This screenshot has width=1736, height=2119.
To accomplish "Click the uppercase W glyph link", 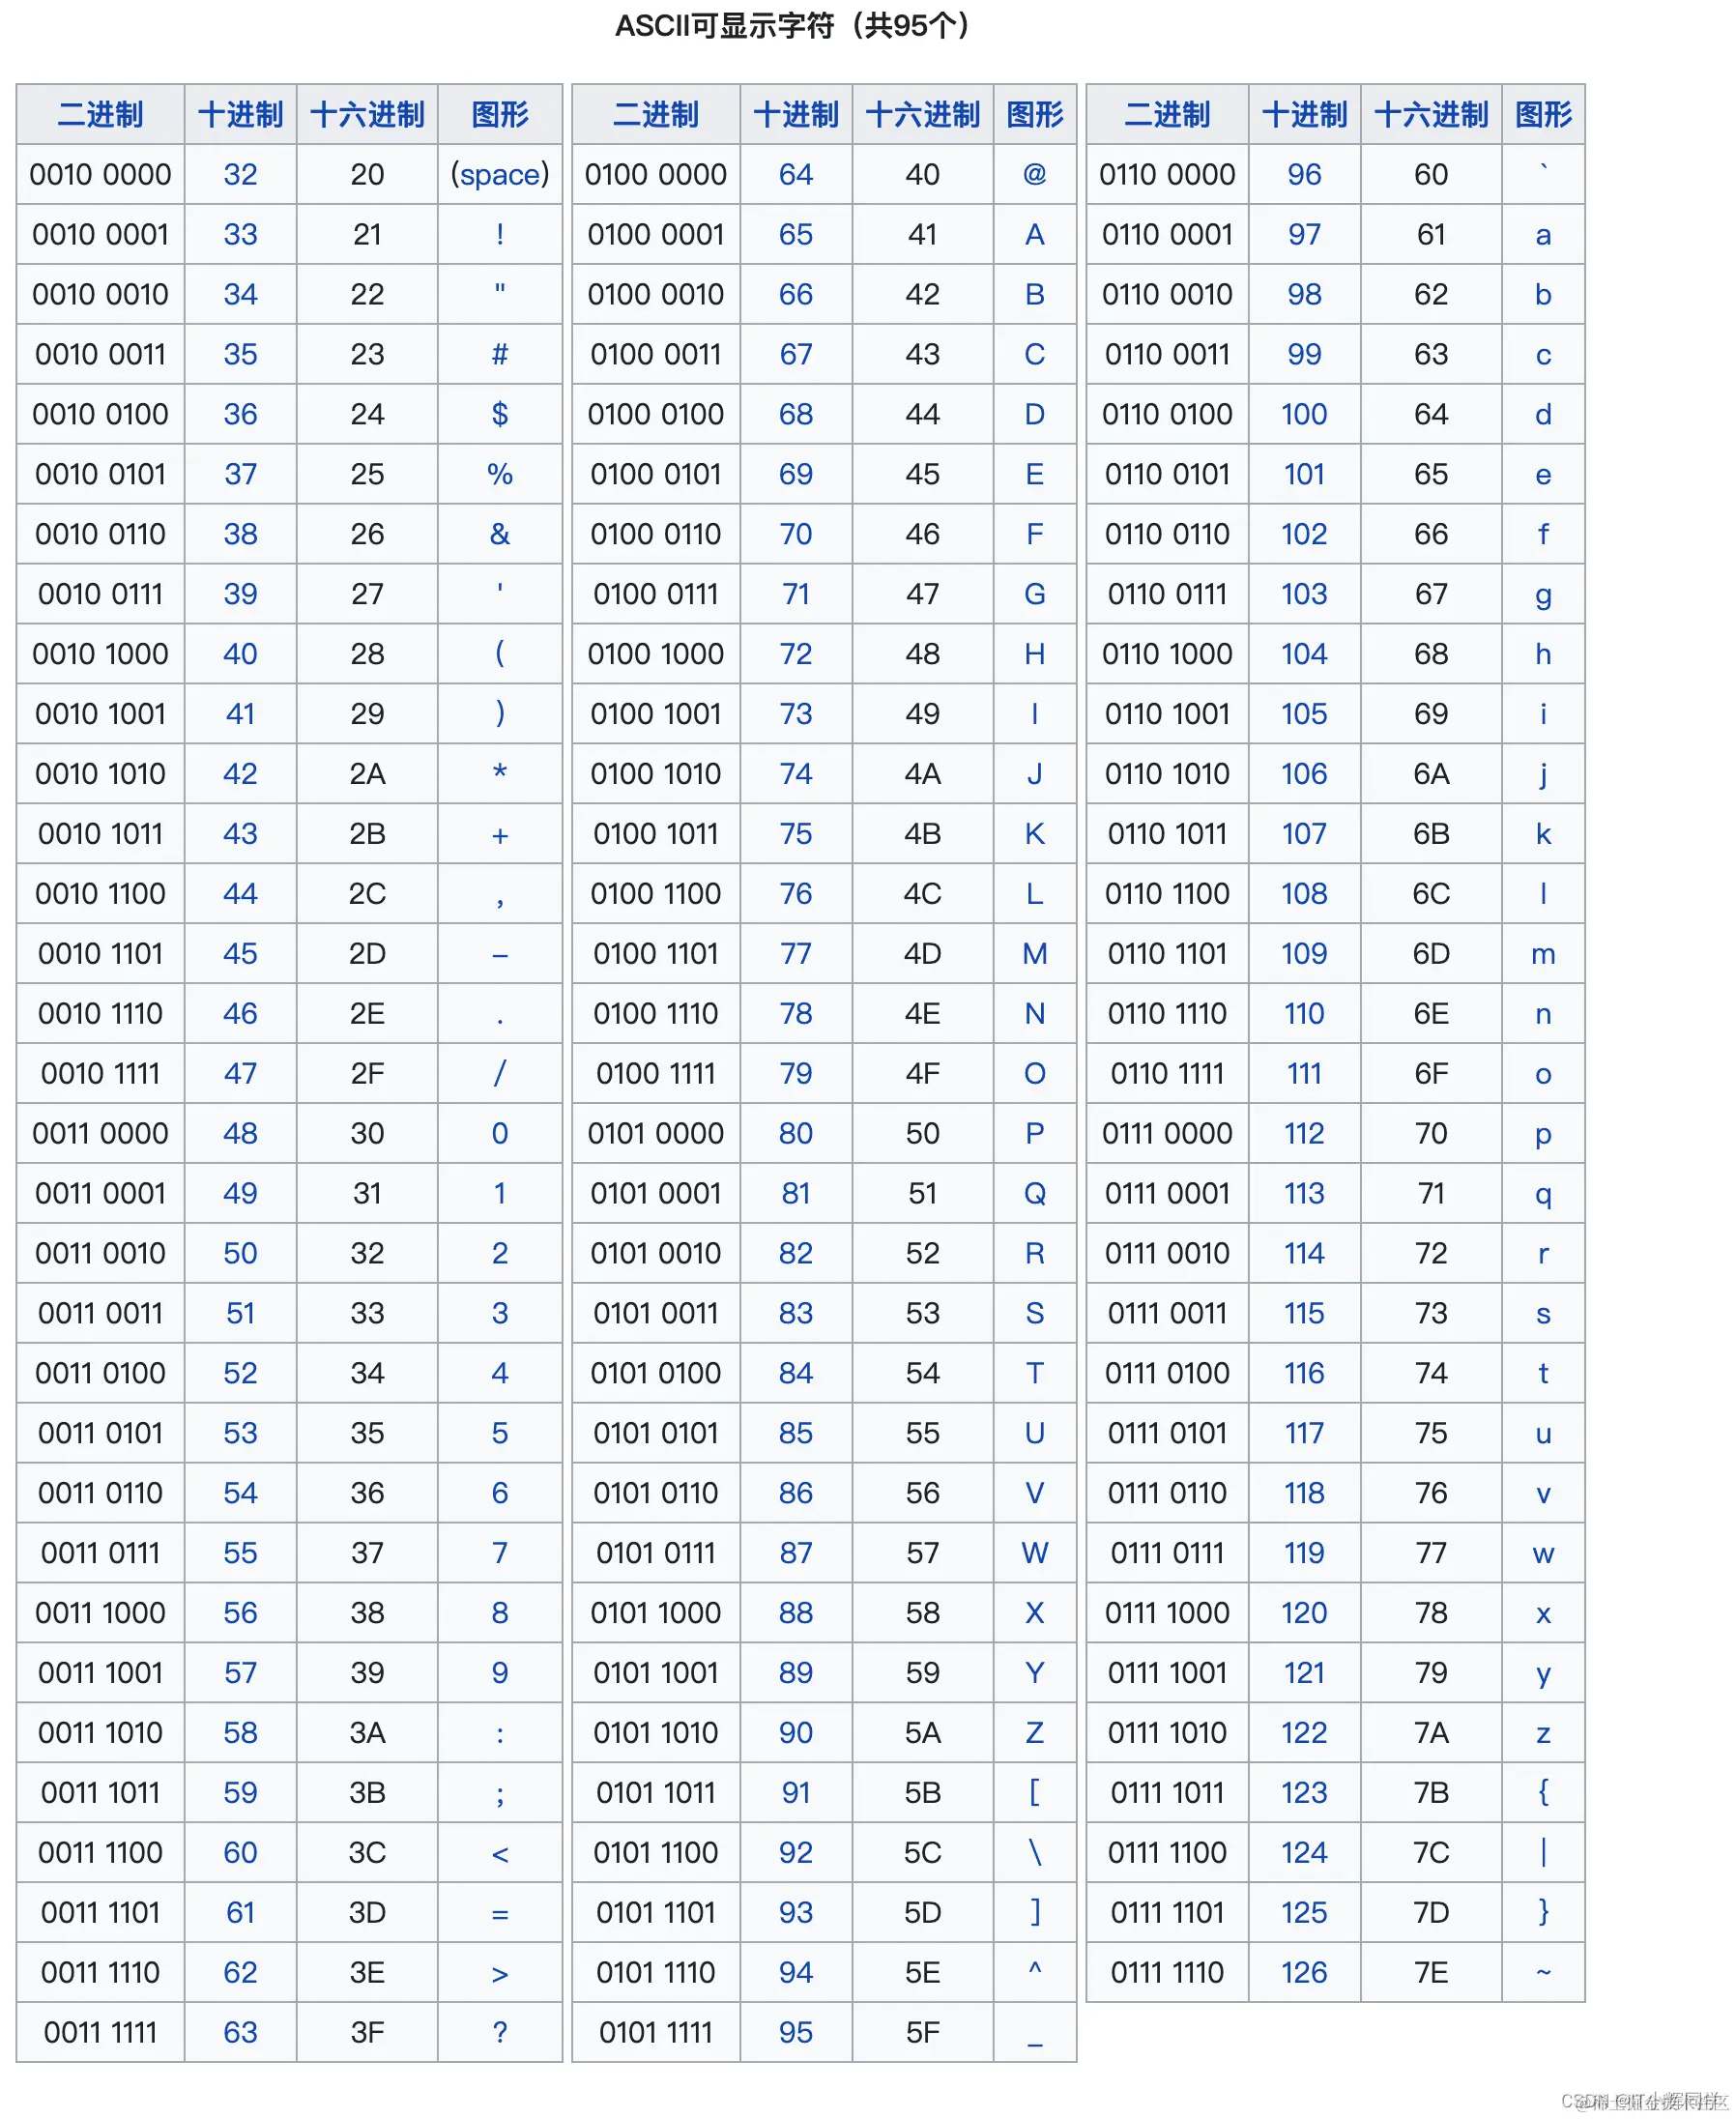I will point(1035,1554).
